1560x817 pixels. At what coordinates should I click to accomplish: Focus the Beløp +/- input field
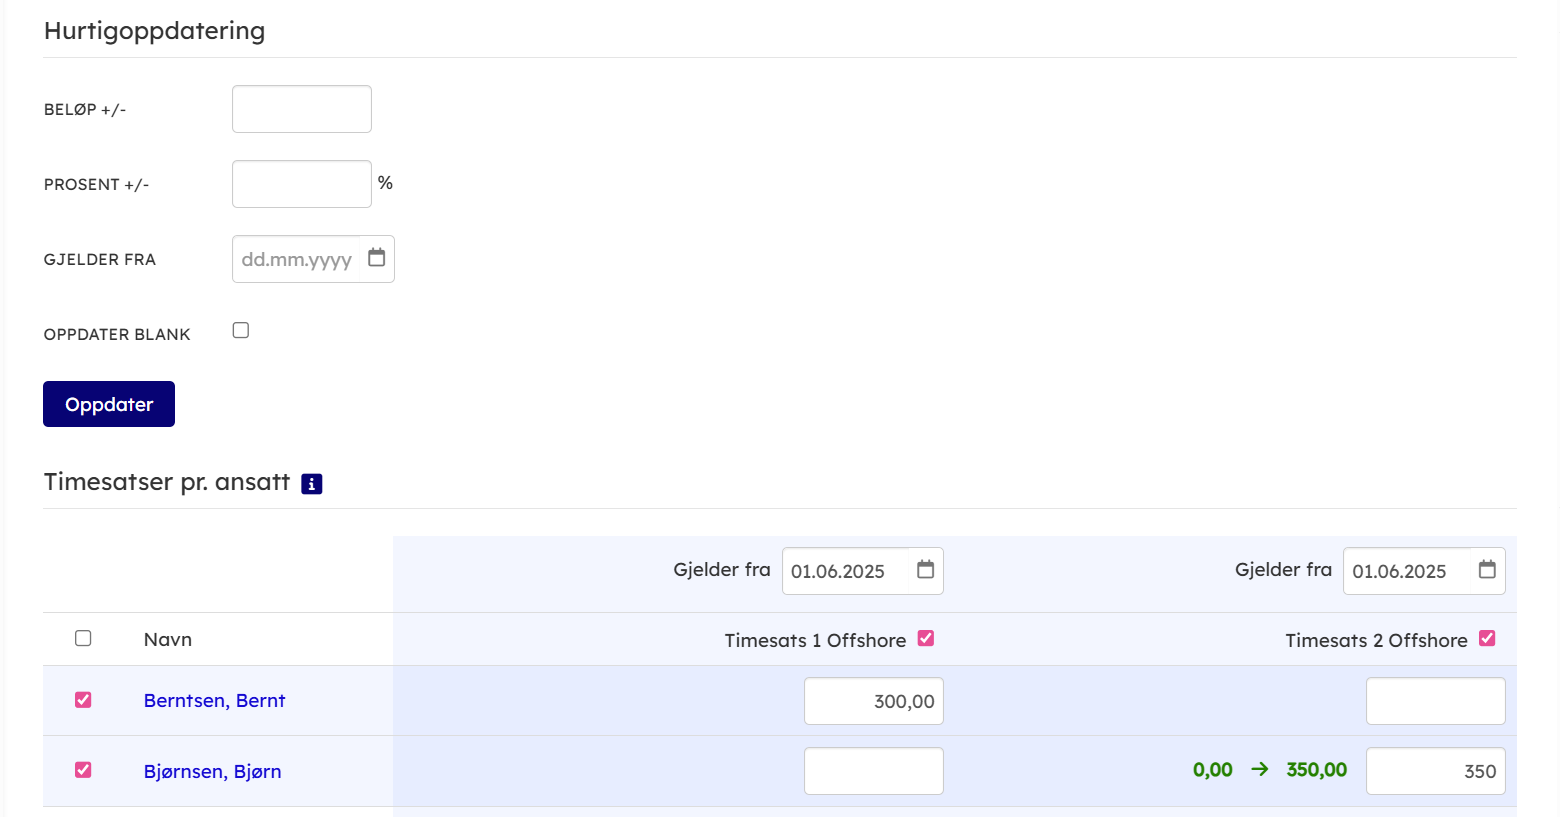pyautogui.click(x=302, y=109)
